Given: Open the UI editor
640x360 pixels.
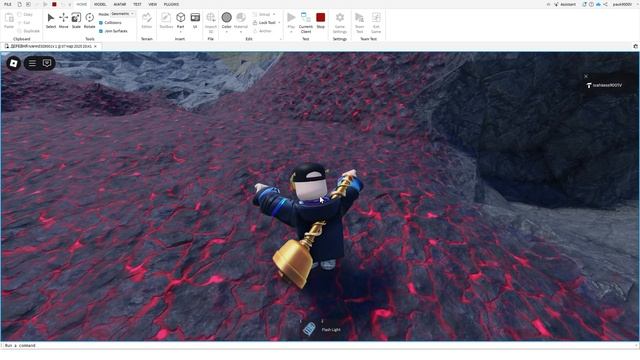Looking at the screenshot, I should pos(195,20).
